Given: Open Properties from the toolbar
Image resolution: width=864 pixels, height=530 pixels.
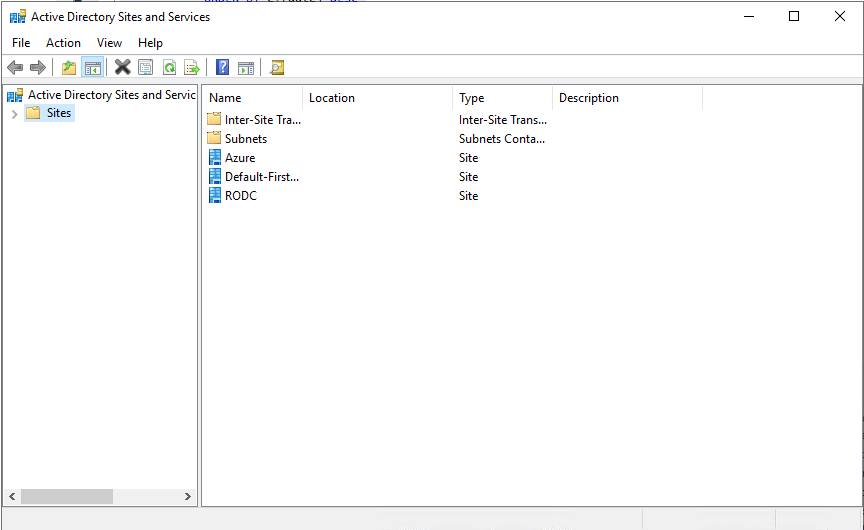Looking at the screenshot, I should point(145,68).
